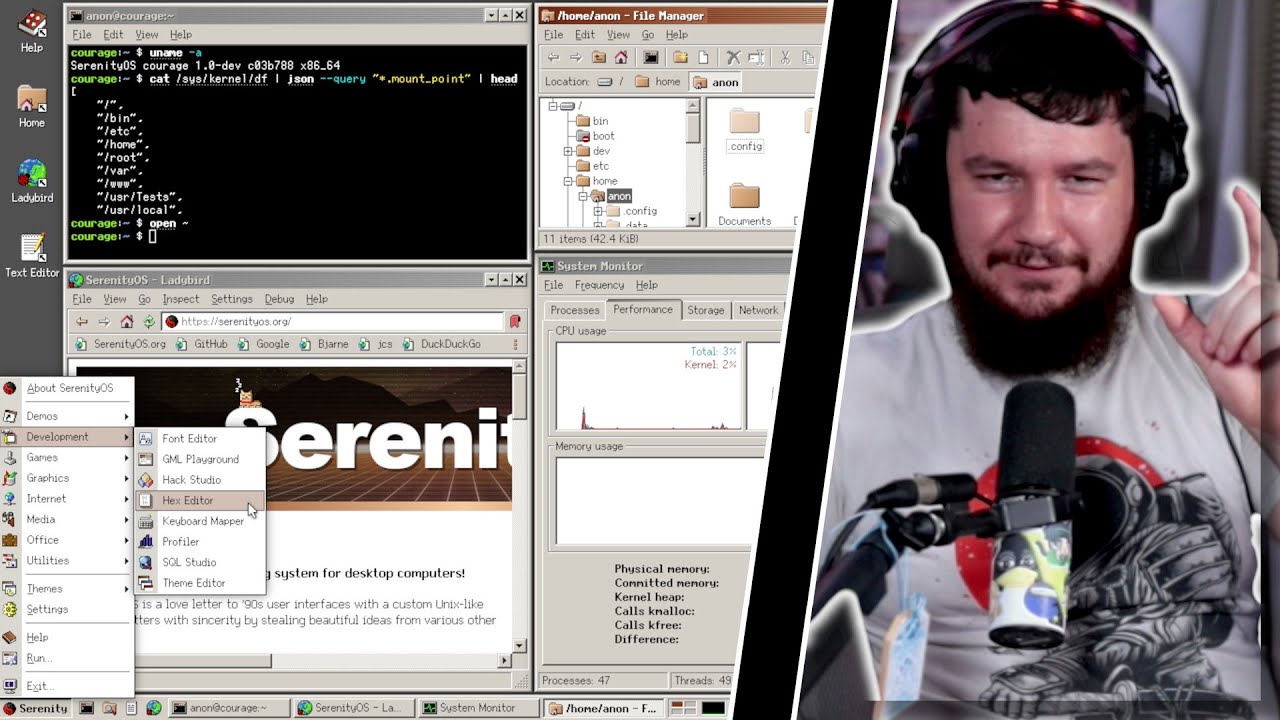Open the Help desktop shortcut
This screenshot has width=1280, height=720.
(32, 30)
